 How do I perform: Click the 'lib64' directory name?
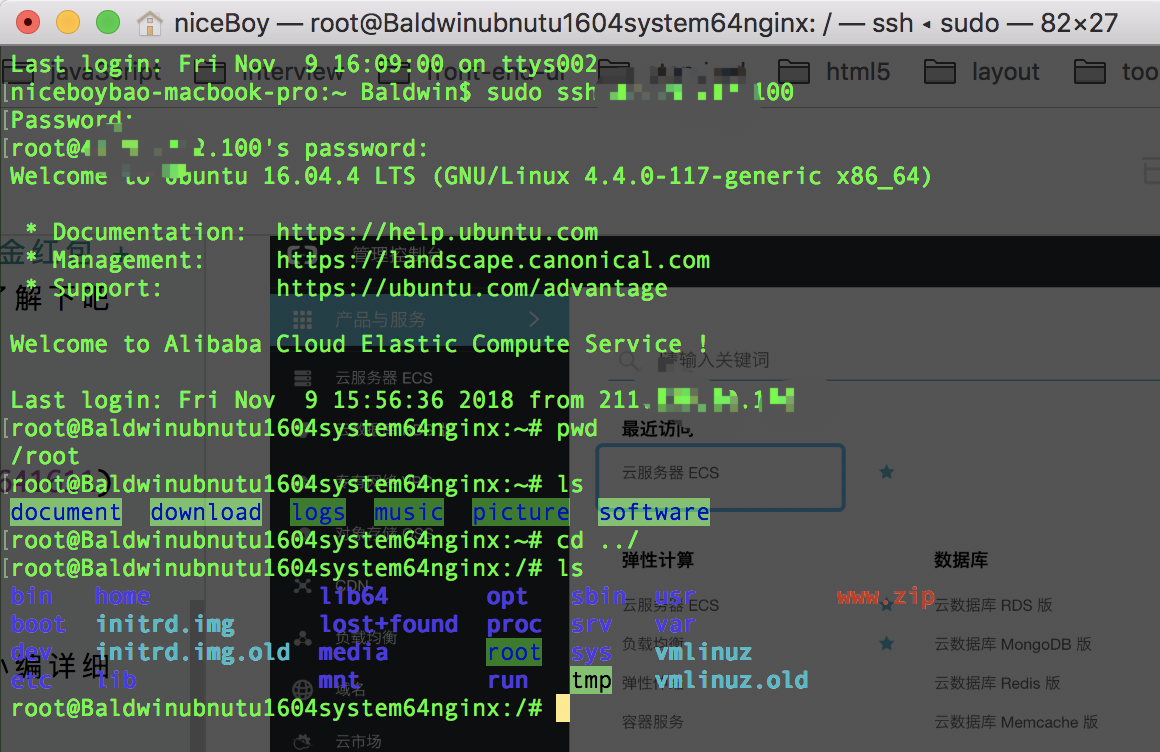pos(354,597)
